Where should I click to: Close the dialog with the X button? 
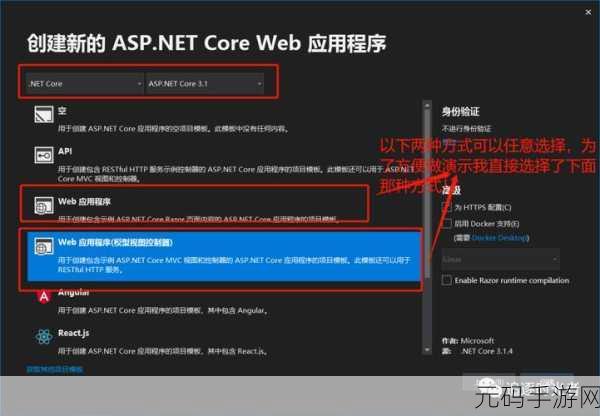pyautogui.click(x=588, y=12)
